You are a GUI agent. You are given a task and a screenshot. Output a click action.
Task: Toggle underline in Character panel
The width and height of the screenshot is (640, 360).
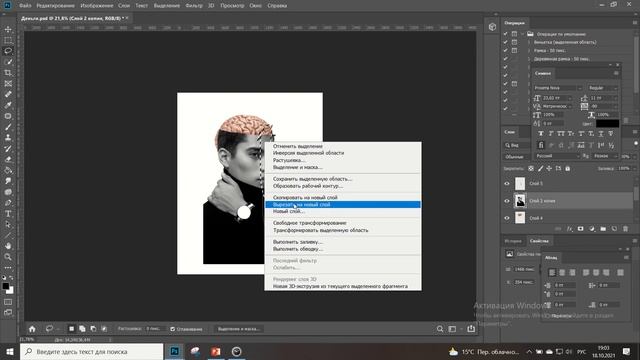point(601,133)
